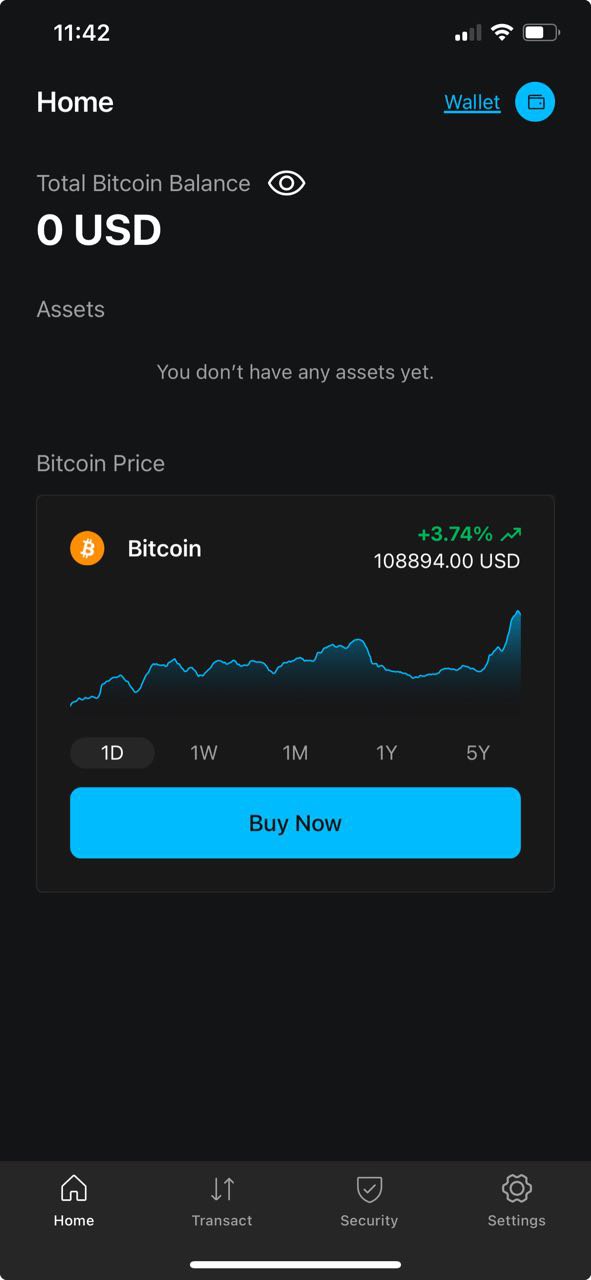Screen dimensions: 591x1280
Task: Tap the Buy Now button
Action: (x=295, y=823)
